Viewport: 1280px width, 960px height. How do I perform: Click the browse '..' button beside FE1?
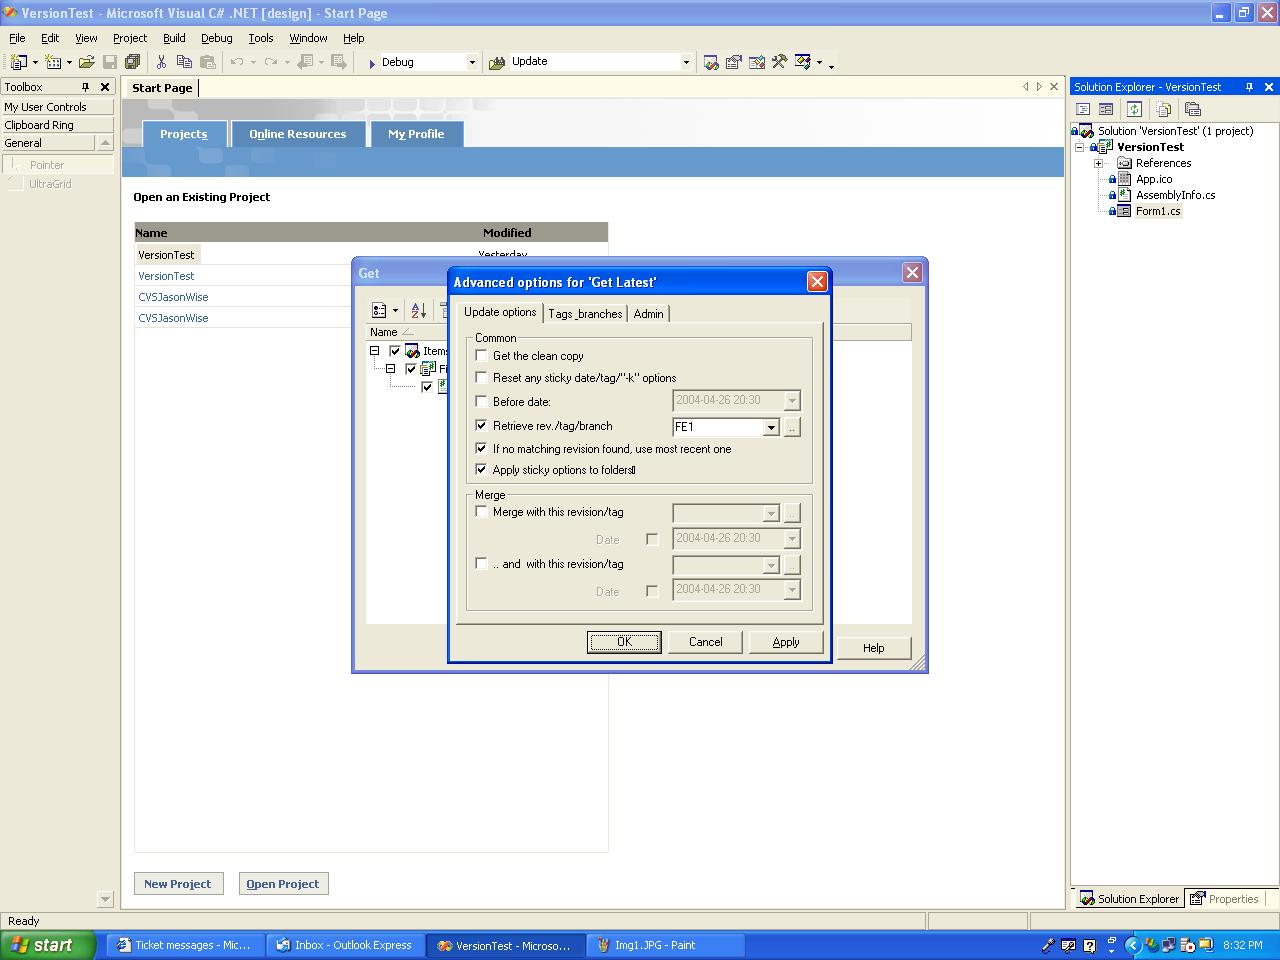point(792,427)
